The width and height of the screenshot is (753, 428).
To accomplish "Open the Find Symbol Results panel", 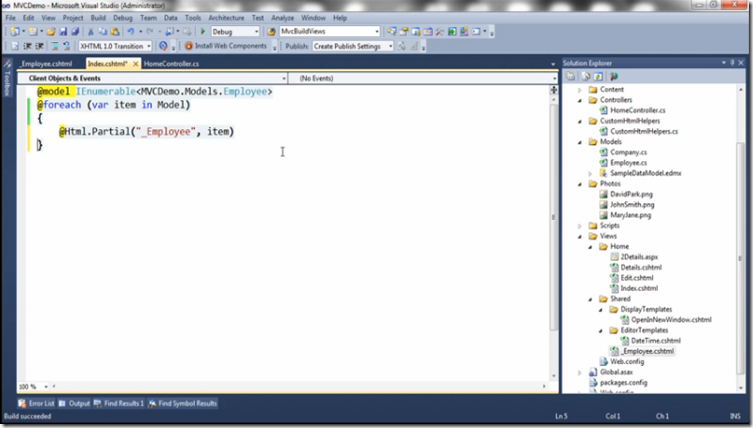I will (182, 404).
